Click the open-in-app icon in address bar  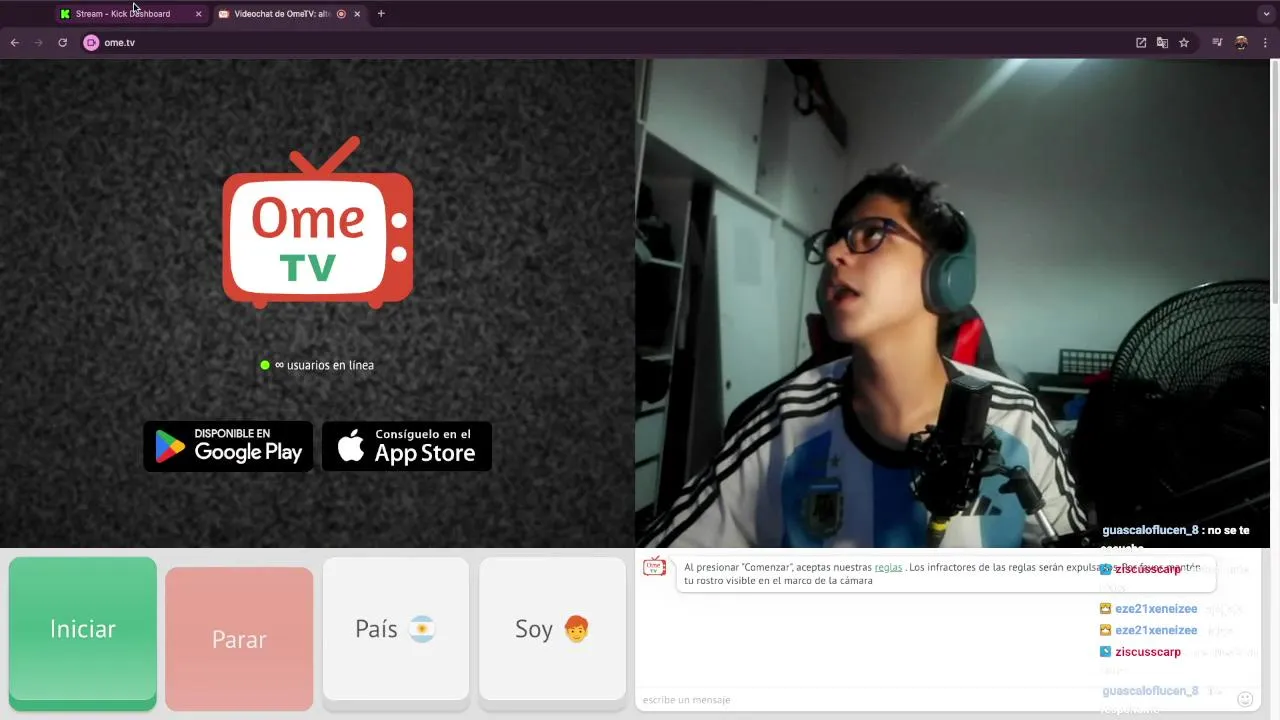[x=1141, y=43]
